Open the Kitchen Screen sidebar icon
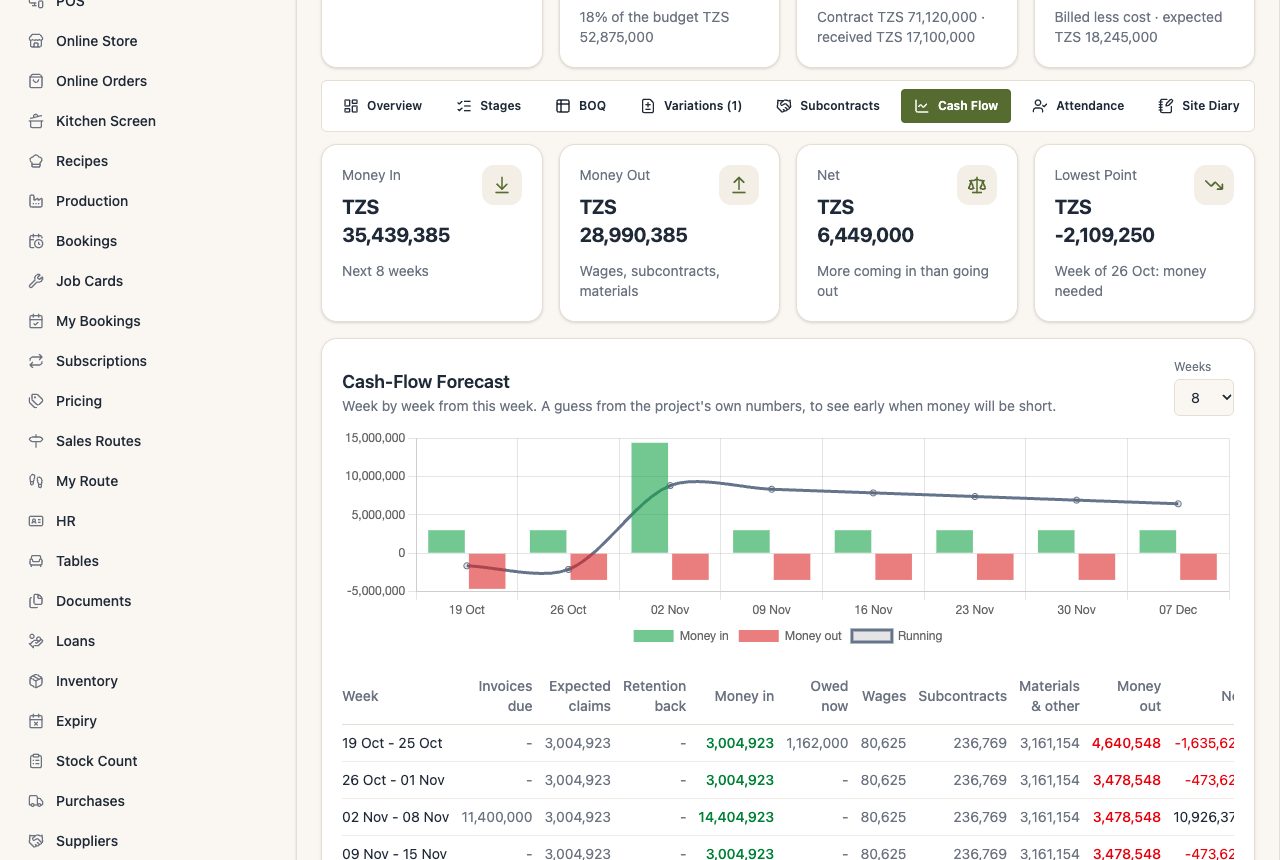Image resolution: width=1280 pixels, height=860 pixels. pos(36,121)
